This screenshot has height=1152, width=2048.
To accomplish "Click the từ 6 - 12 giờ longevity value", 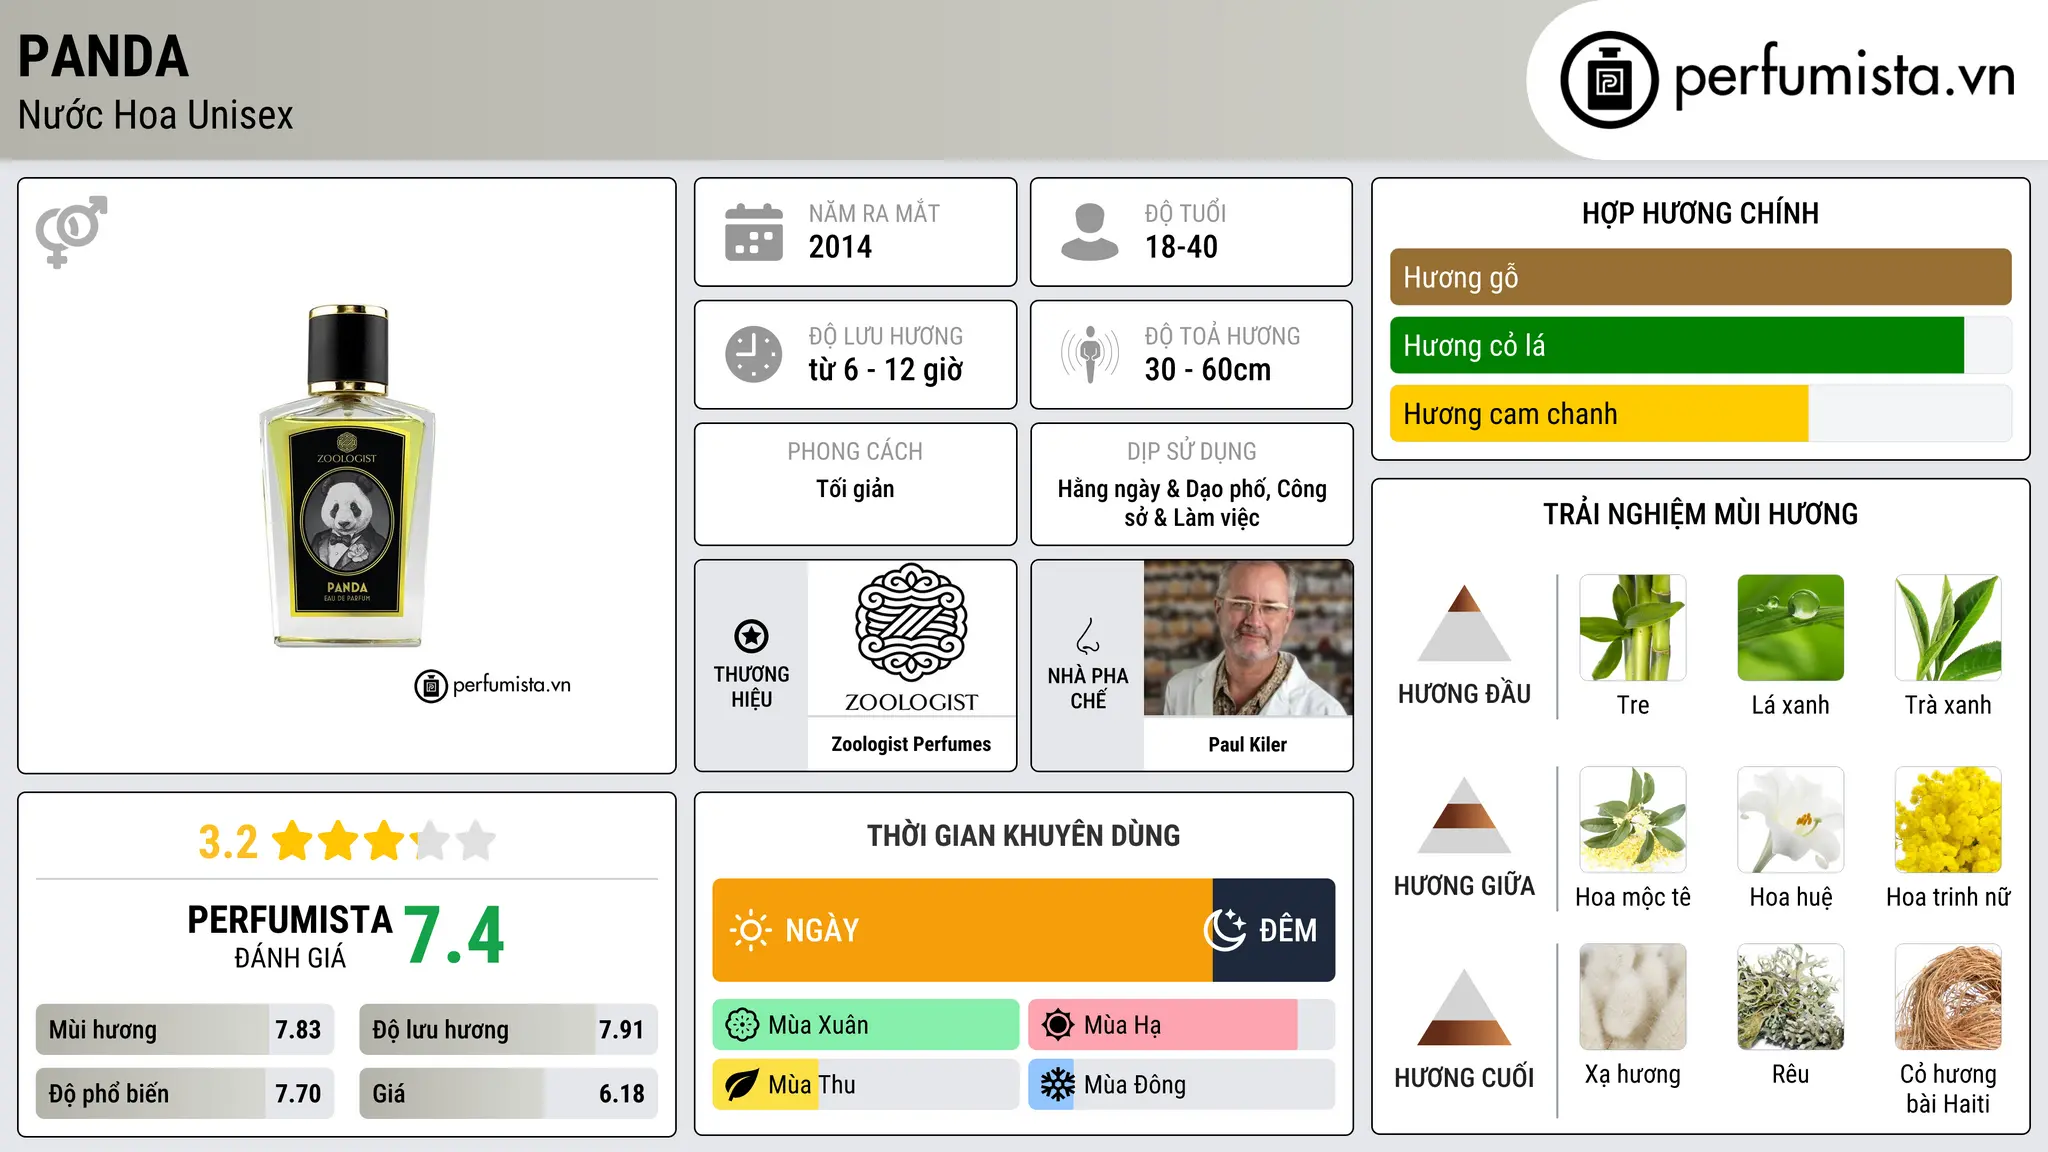I will tap(886, 370).
